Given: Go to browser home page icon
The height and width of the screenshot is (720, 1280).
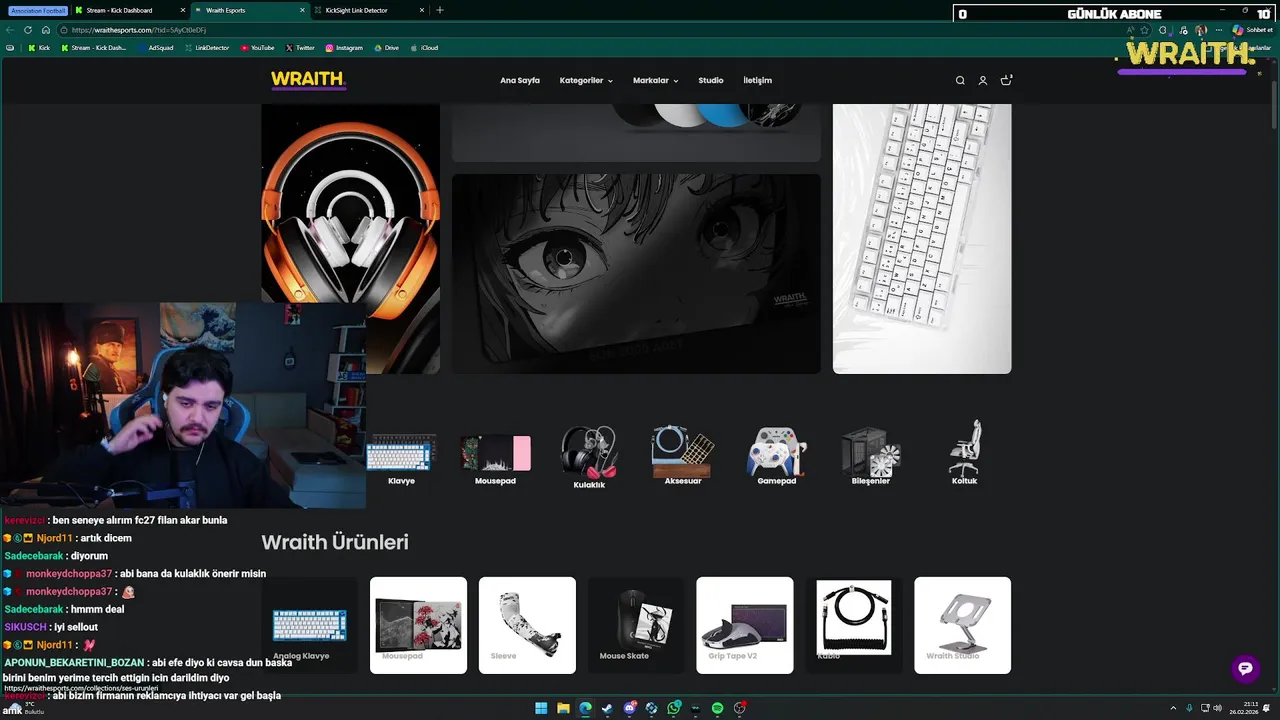Looking at the screenshot, I should [x=45, y=30].
